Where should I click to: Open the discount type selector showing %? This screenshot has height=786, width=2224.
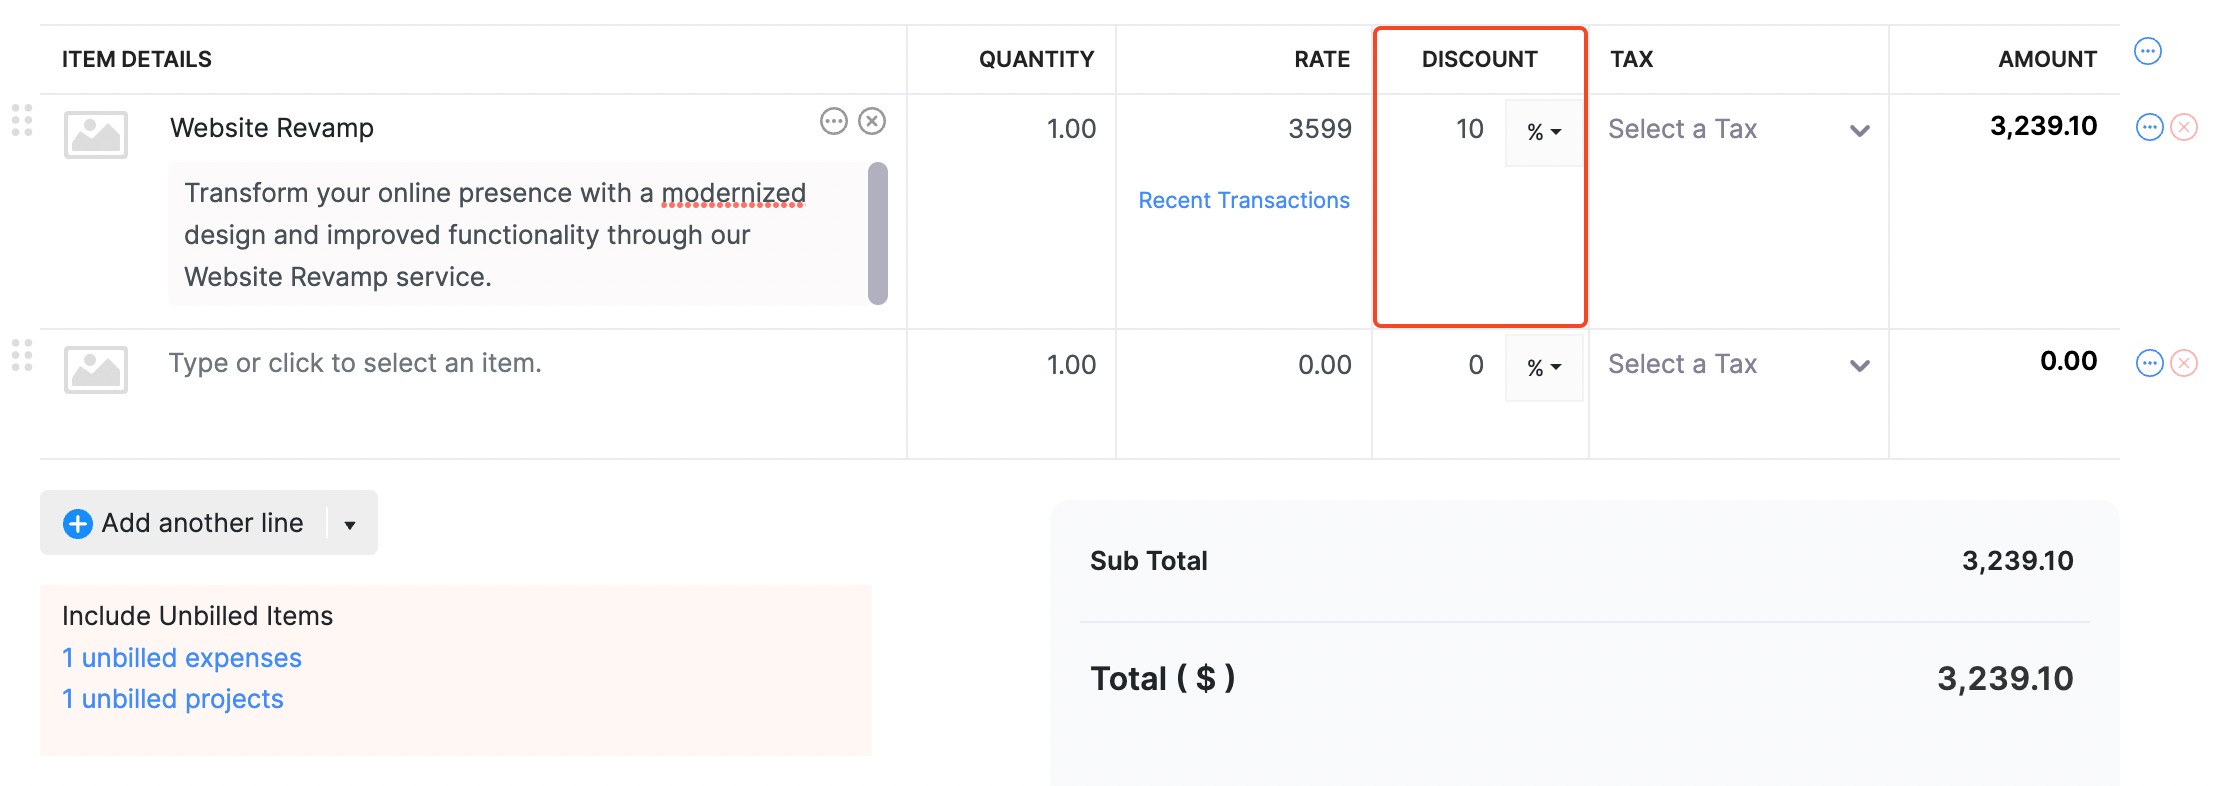1543,131
